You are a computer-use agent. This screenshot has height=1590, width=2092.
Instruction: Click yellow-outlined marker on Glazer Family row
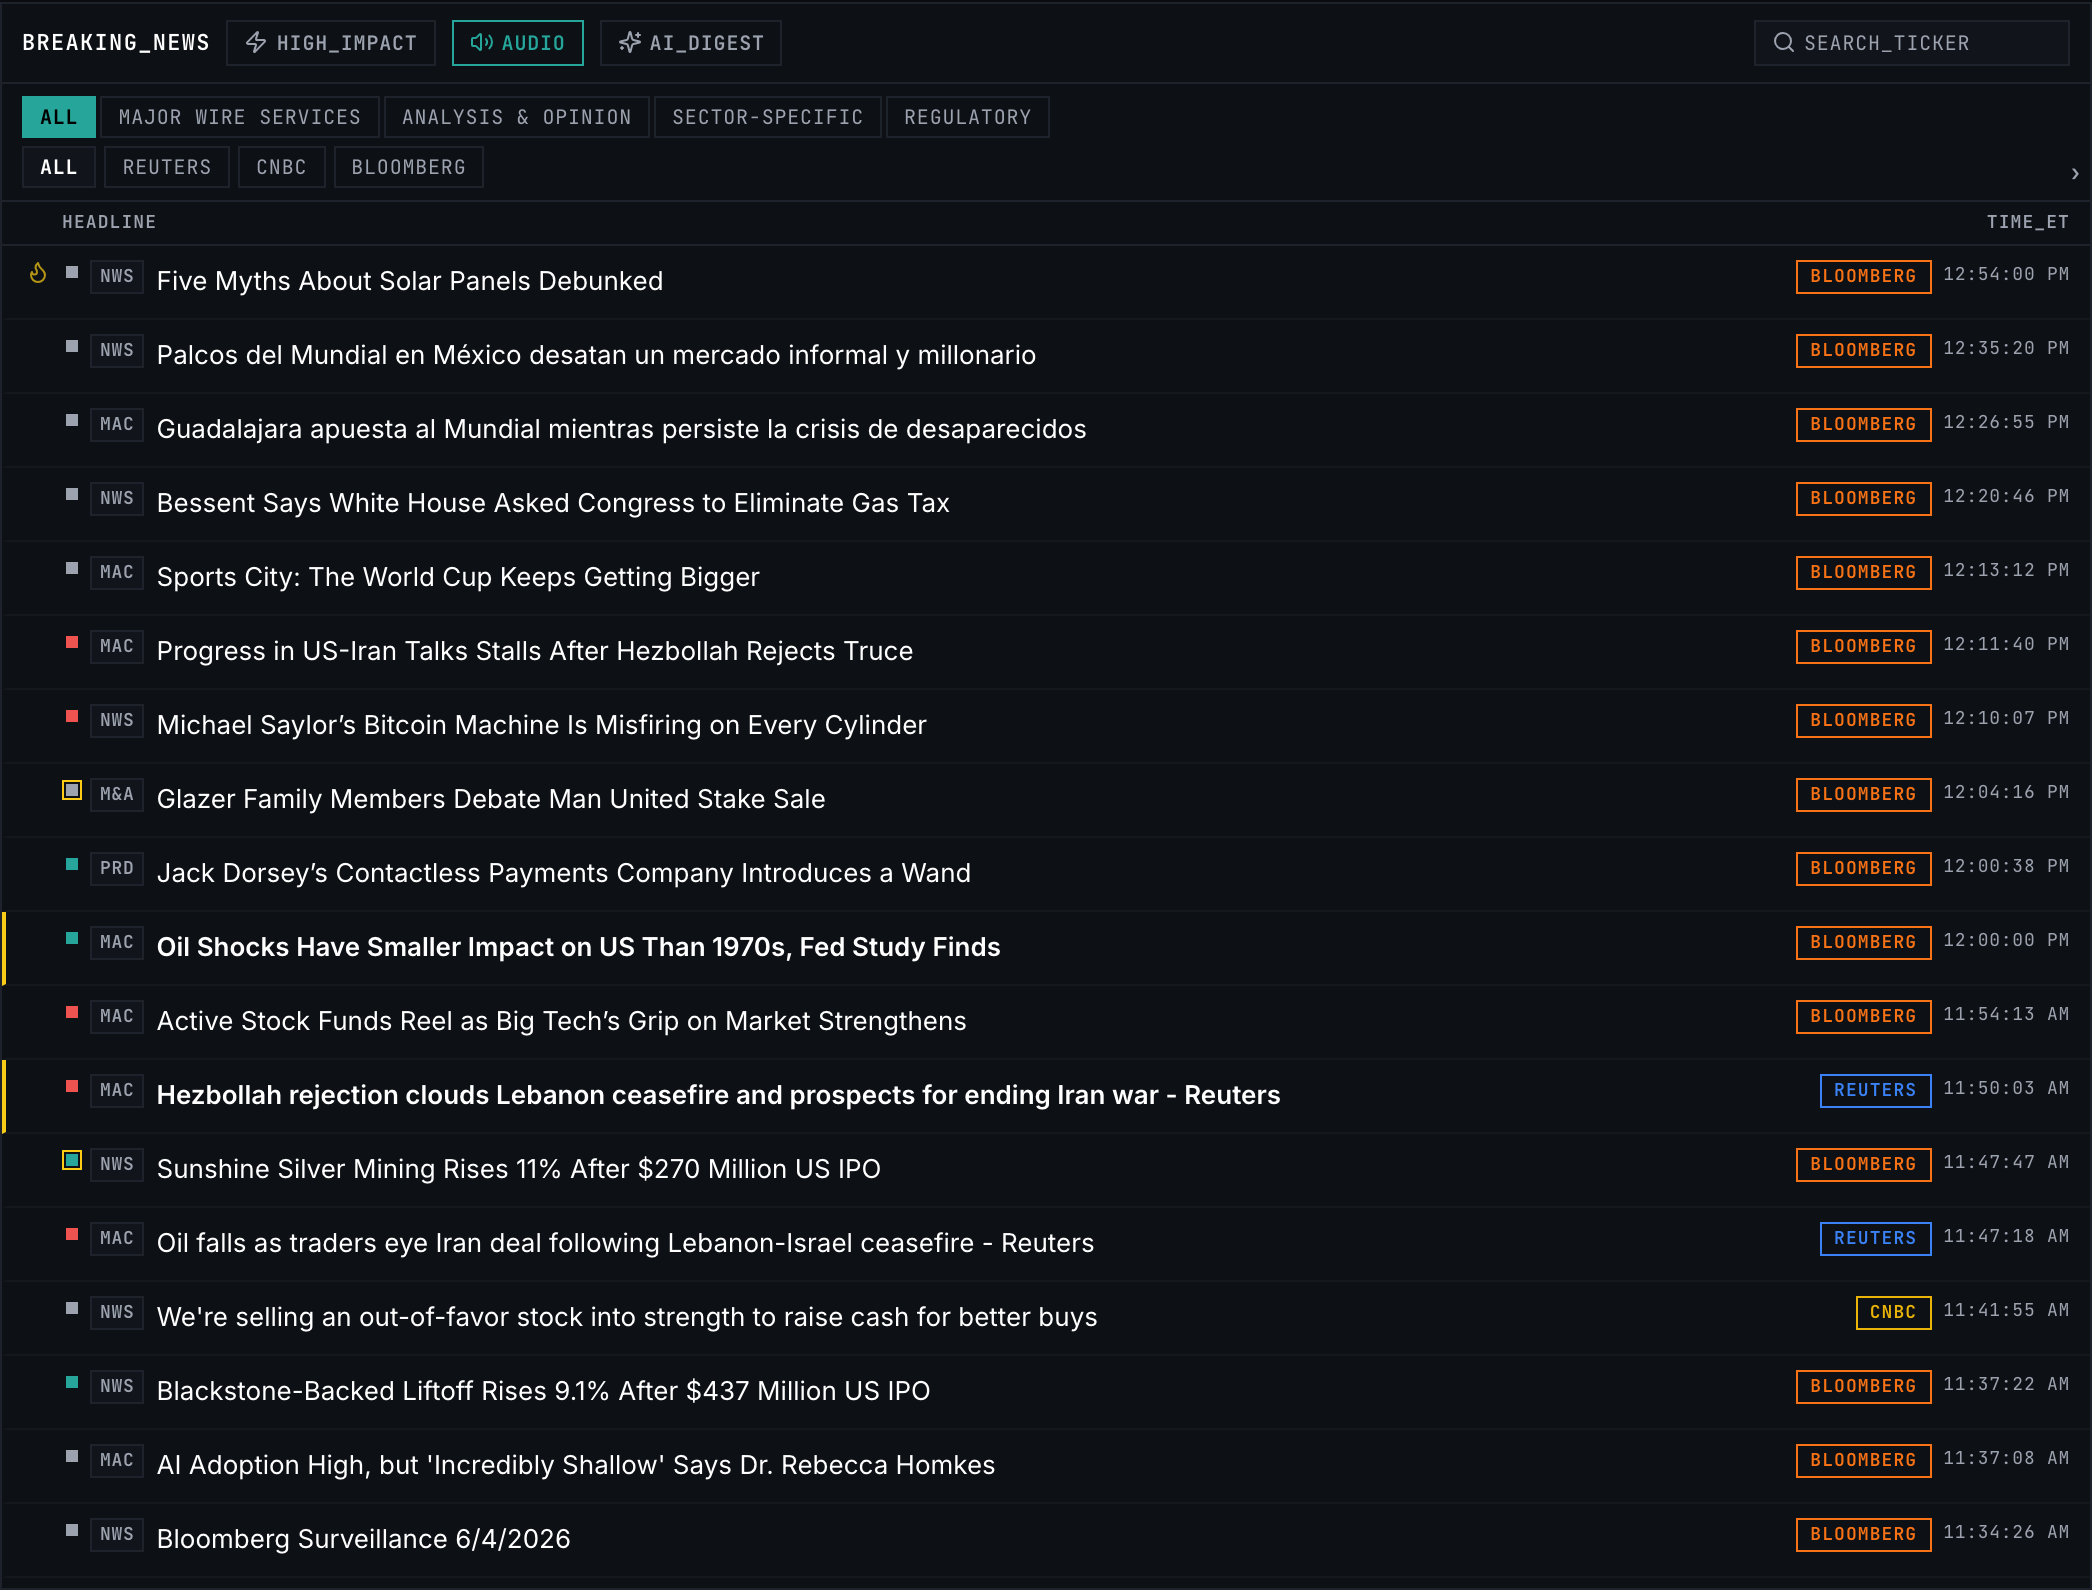72,790
